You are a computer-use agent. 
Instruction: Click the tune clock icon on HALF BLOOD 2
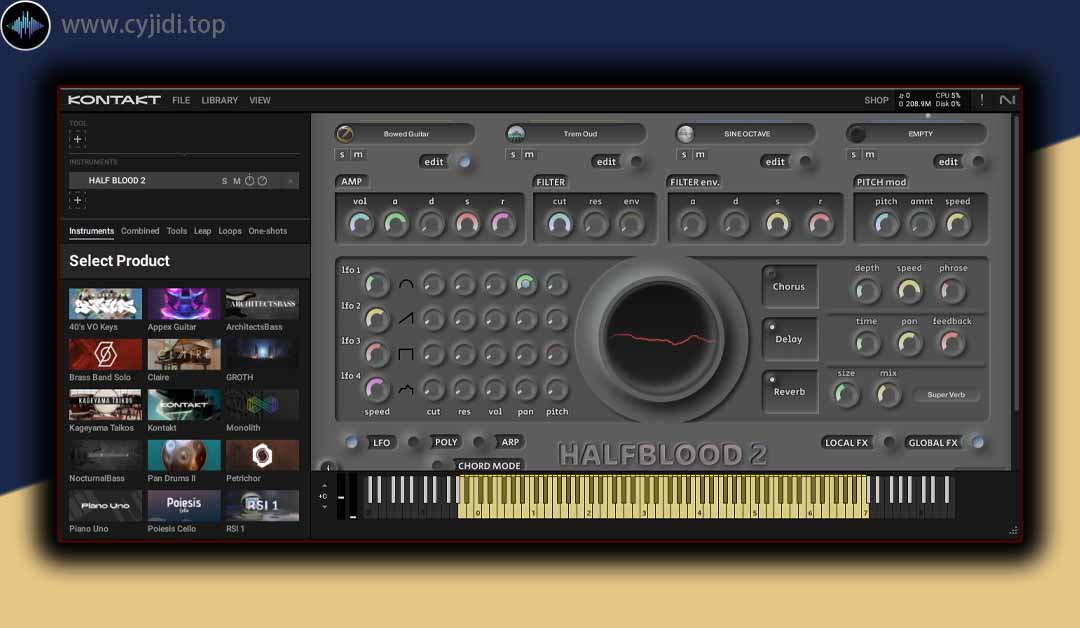click(x=249, y=180)
